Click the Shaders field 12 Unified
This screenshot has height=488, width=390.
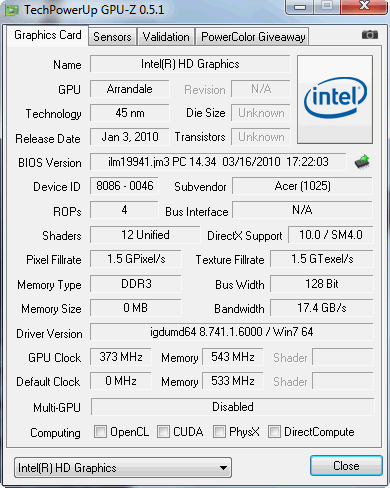145,235
